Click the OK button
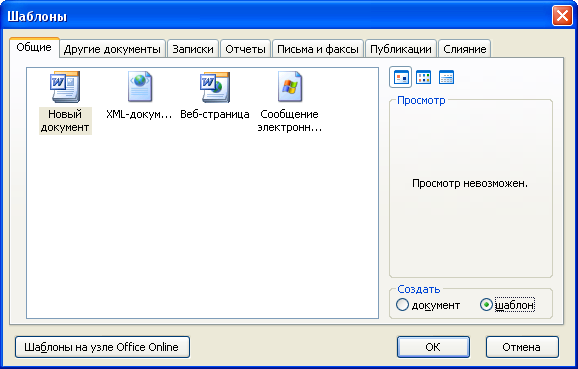This screenshot has height=369, width=578. point(433,347)
